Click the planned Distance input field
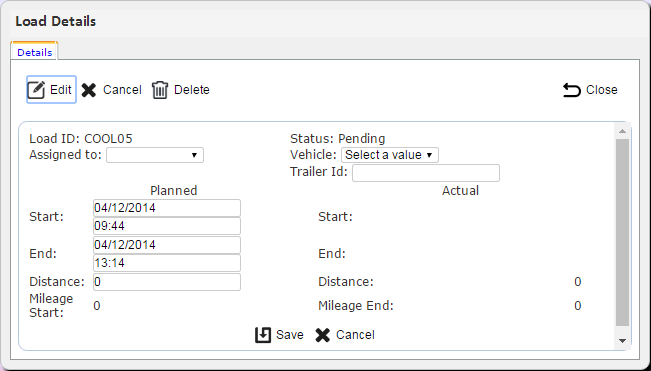 tap(167, 282)
